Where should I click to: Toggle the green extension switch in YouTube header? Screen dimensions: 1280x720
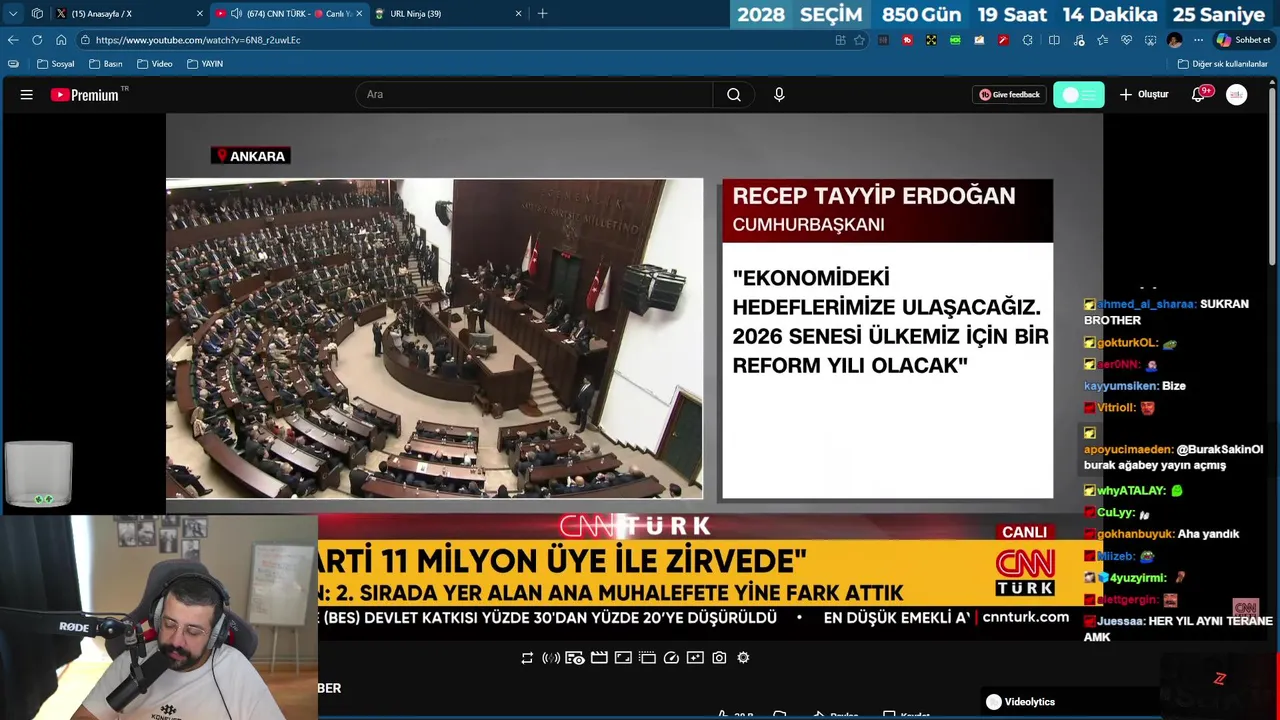pos(1079,94)
